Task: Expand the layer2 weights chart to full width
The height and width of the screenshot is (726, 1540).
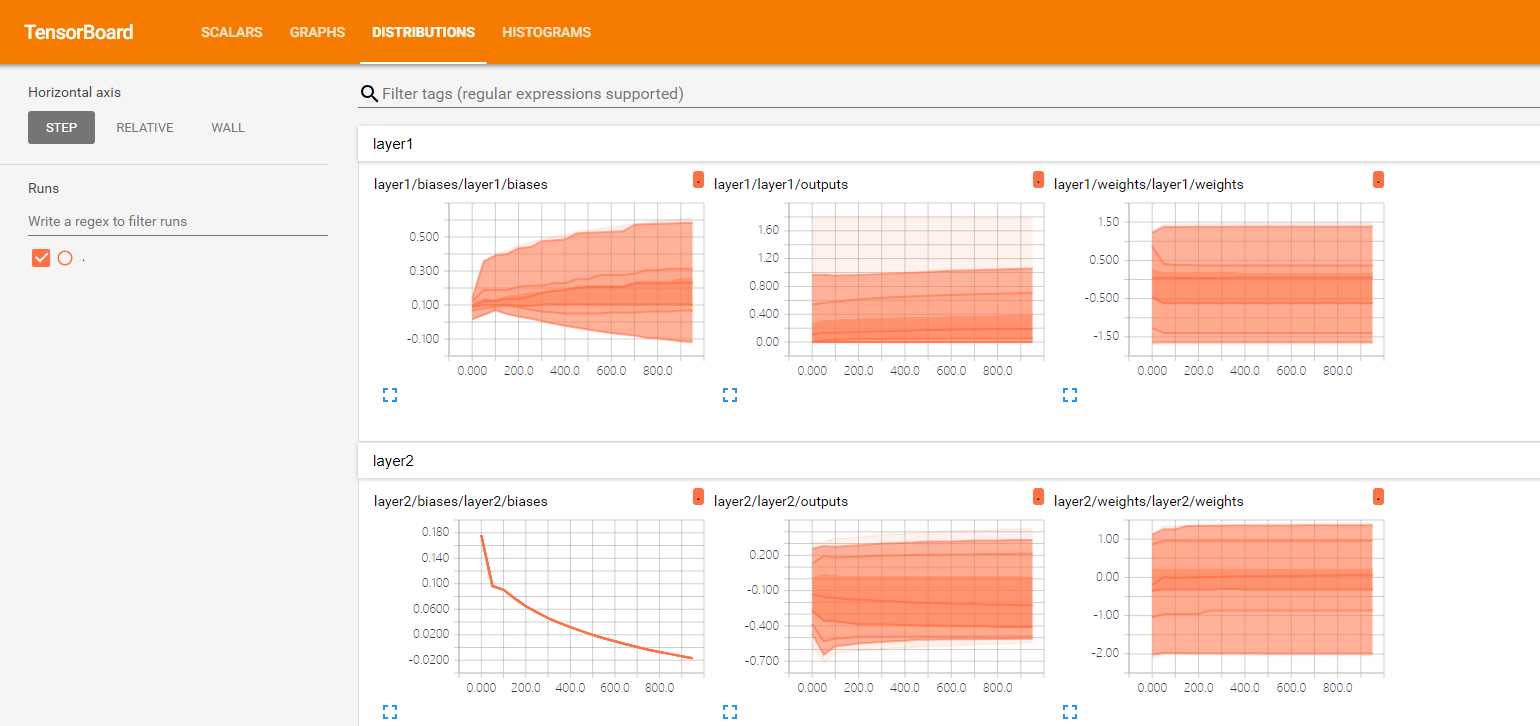Action: [1070, 712]
